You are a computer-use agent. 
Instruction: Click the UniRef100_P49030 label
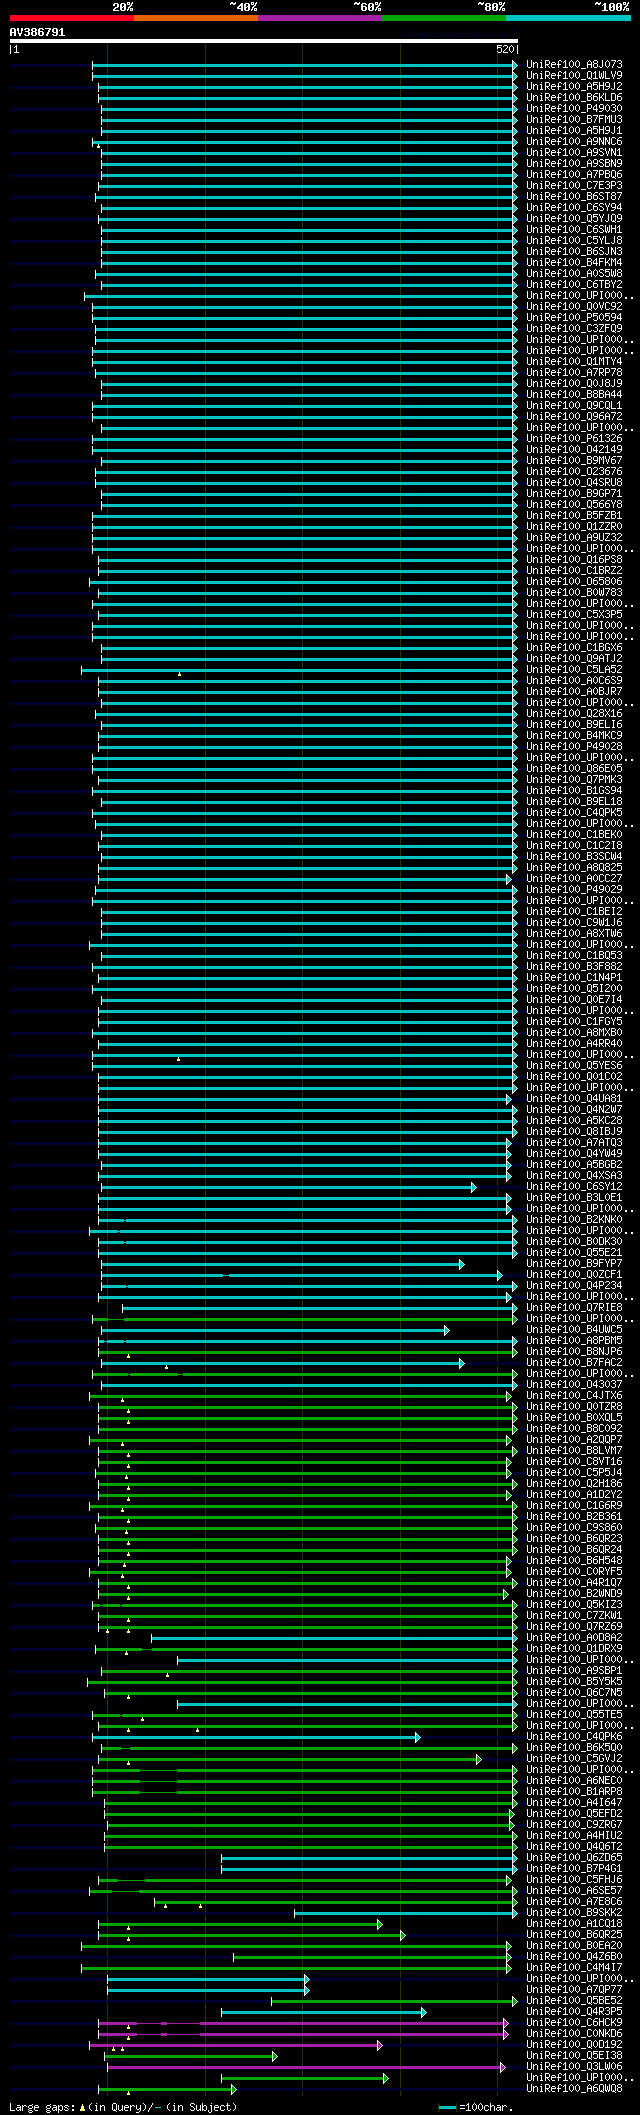tap(574, 108)
